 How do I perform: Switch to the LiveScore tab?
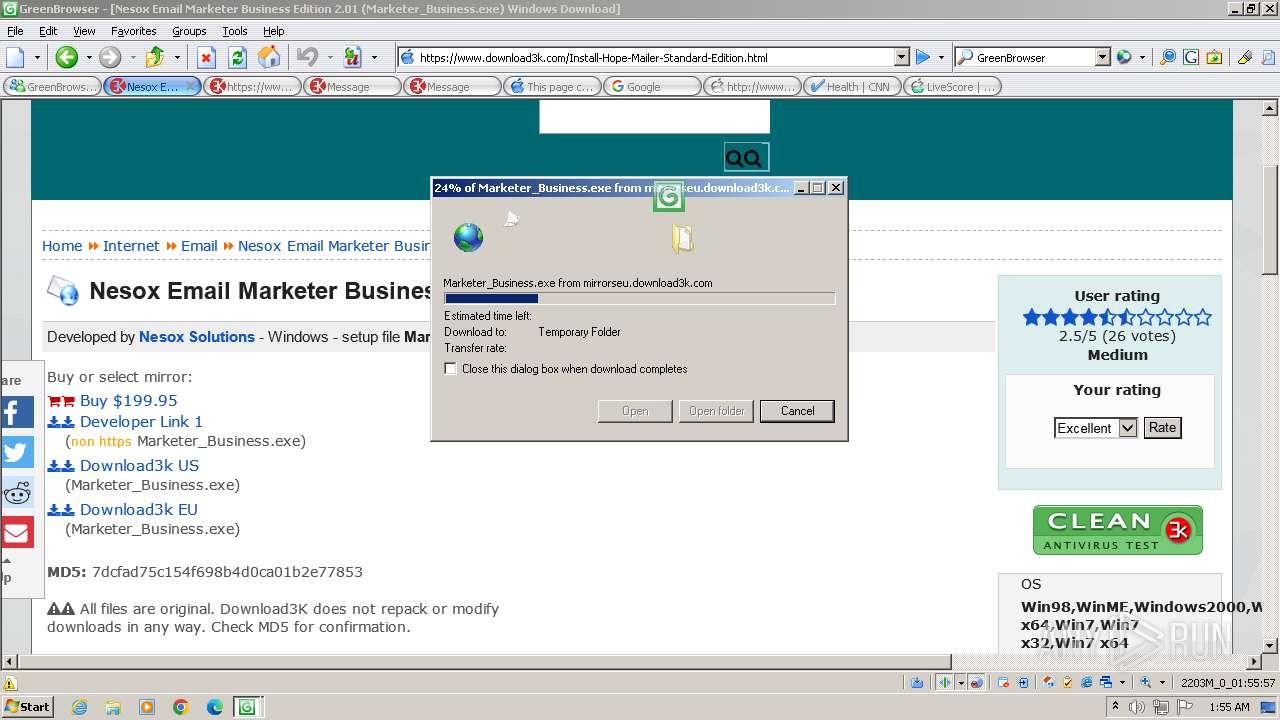(952, 87)
